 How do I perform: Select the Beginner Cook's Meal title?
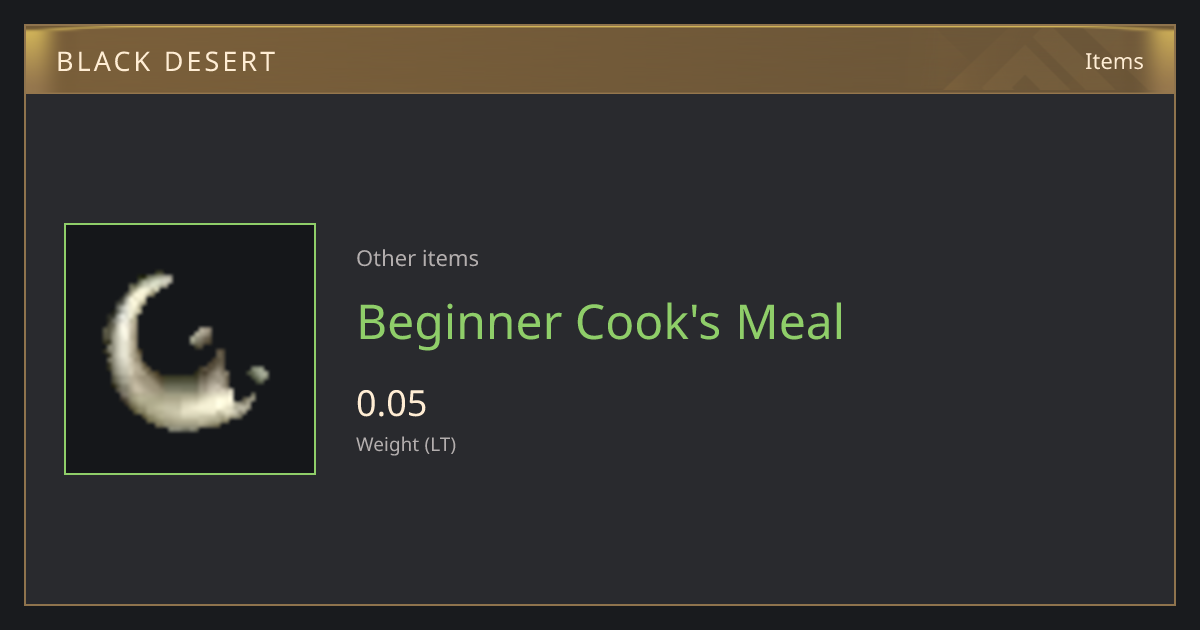click(x=600, y=323)
